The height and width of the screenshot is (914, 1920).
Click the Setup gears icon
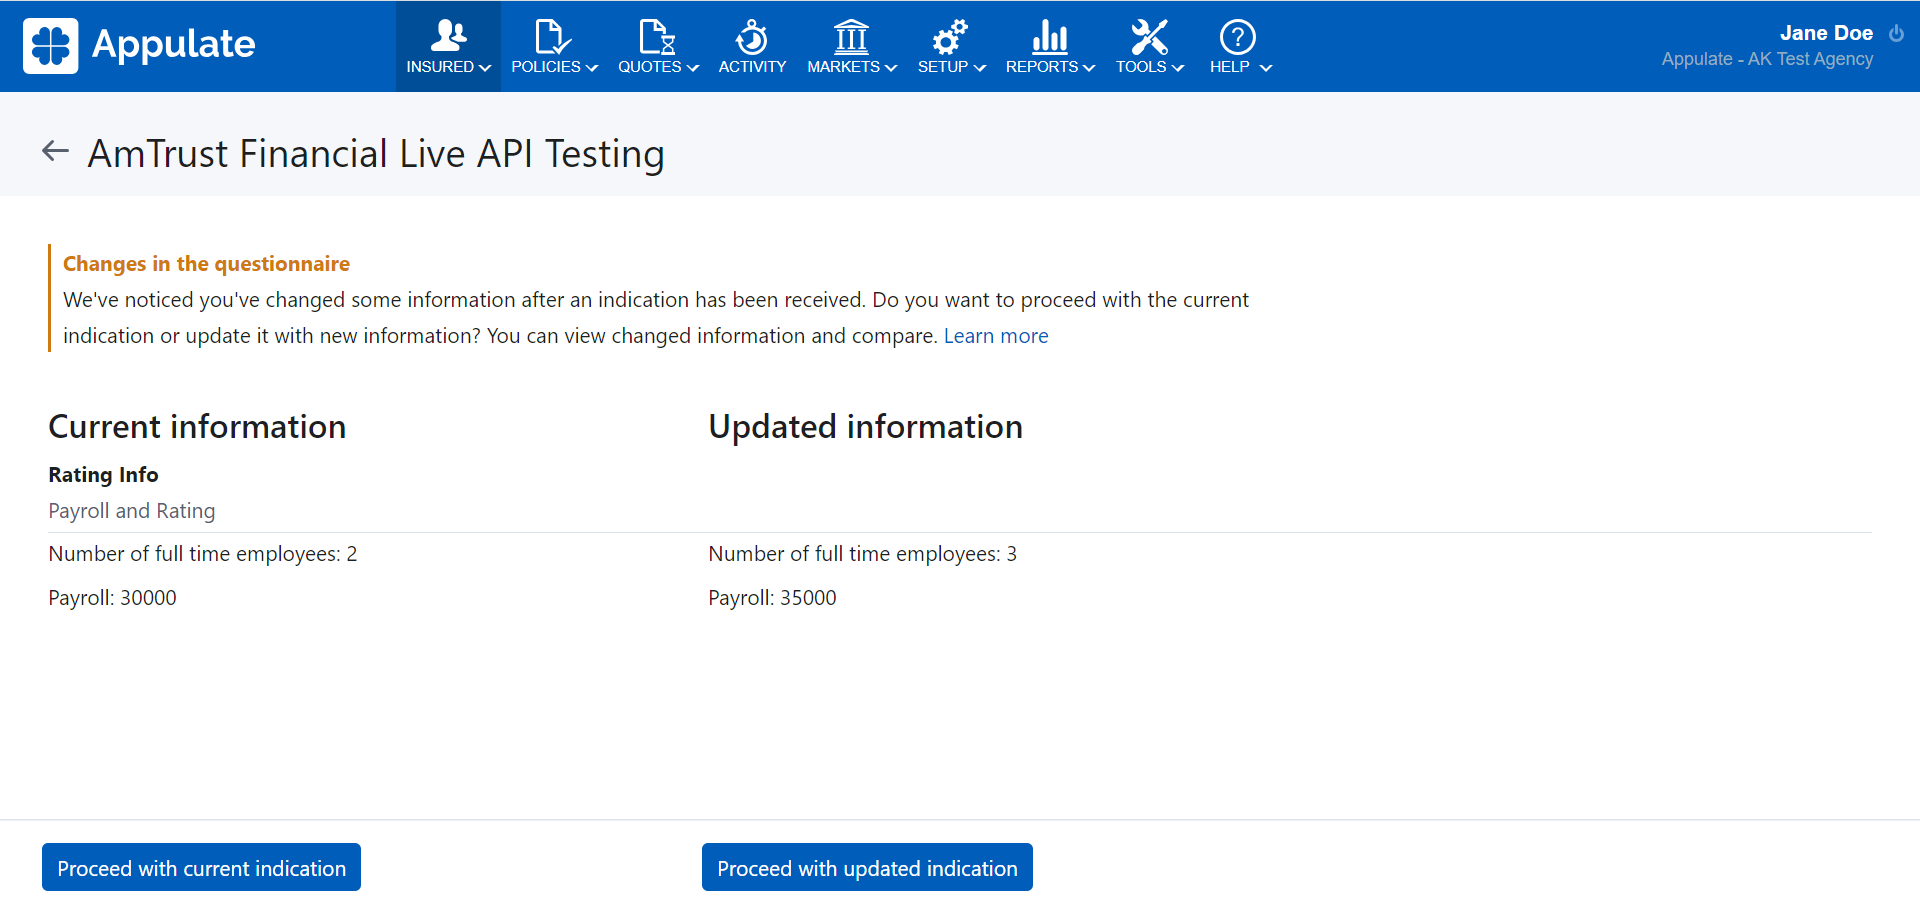[x=949, y=37]
